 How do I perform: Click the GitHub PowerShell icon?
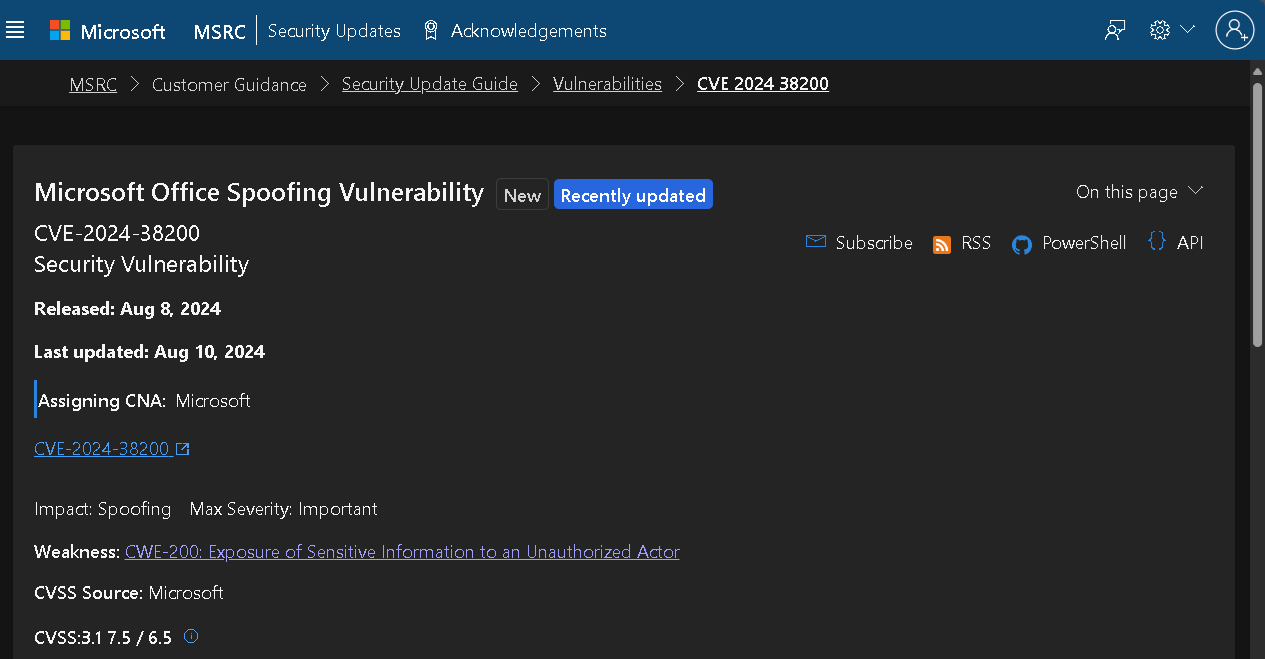(x=1022, y=245)
